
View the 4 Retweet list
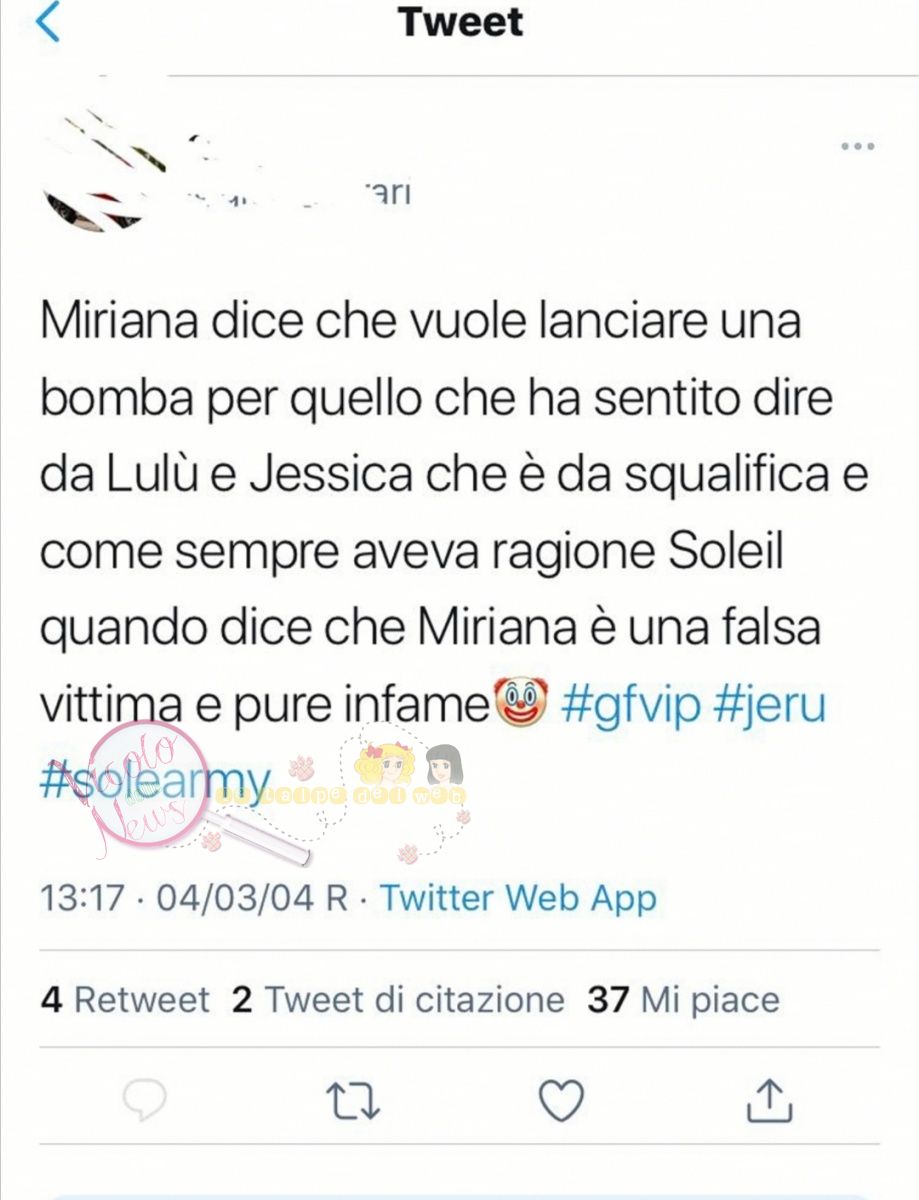126,999
